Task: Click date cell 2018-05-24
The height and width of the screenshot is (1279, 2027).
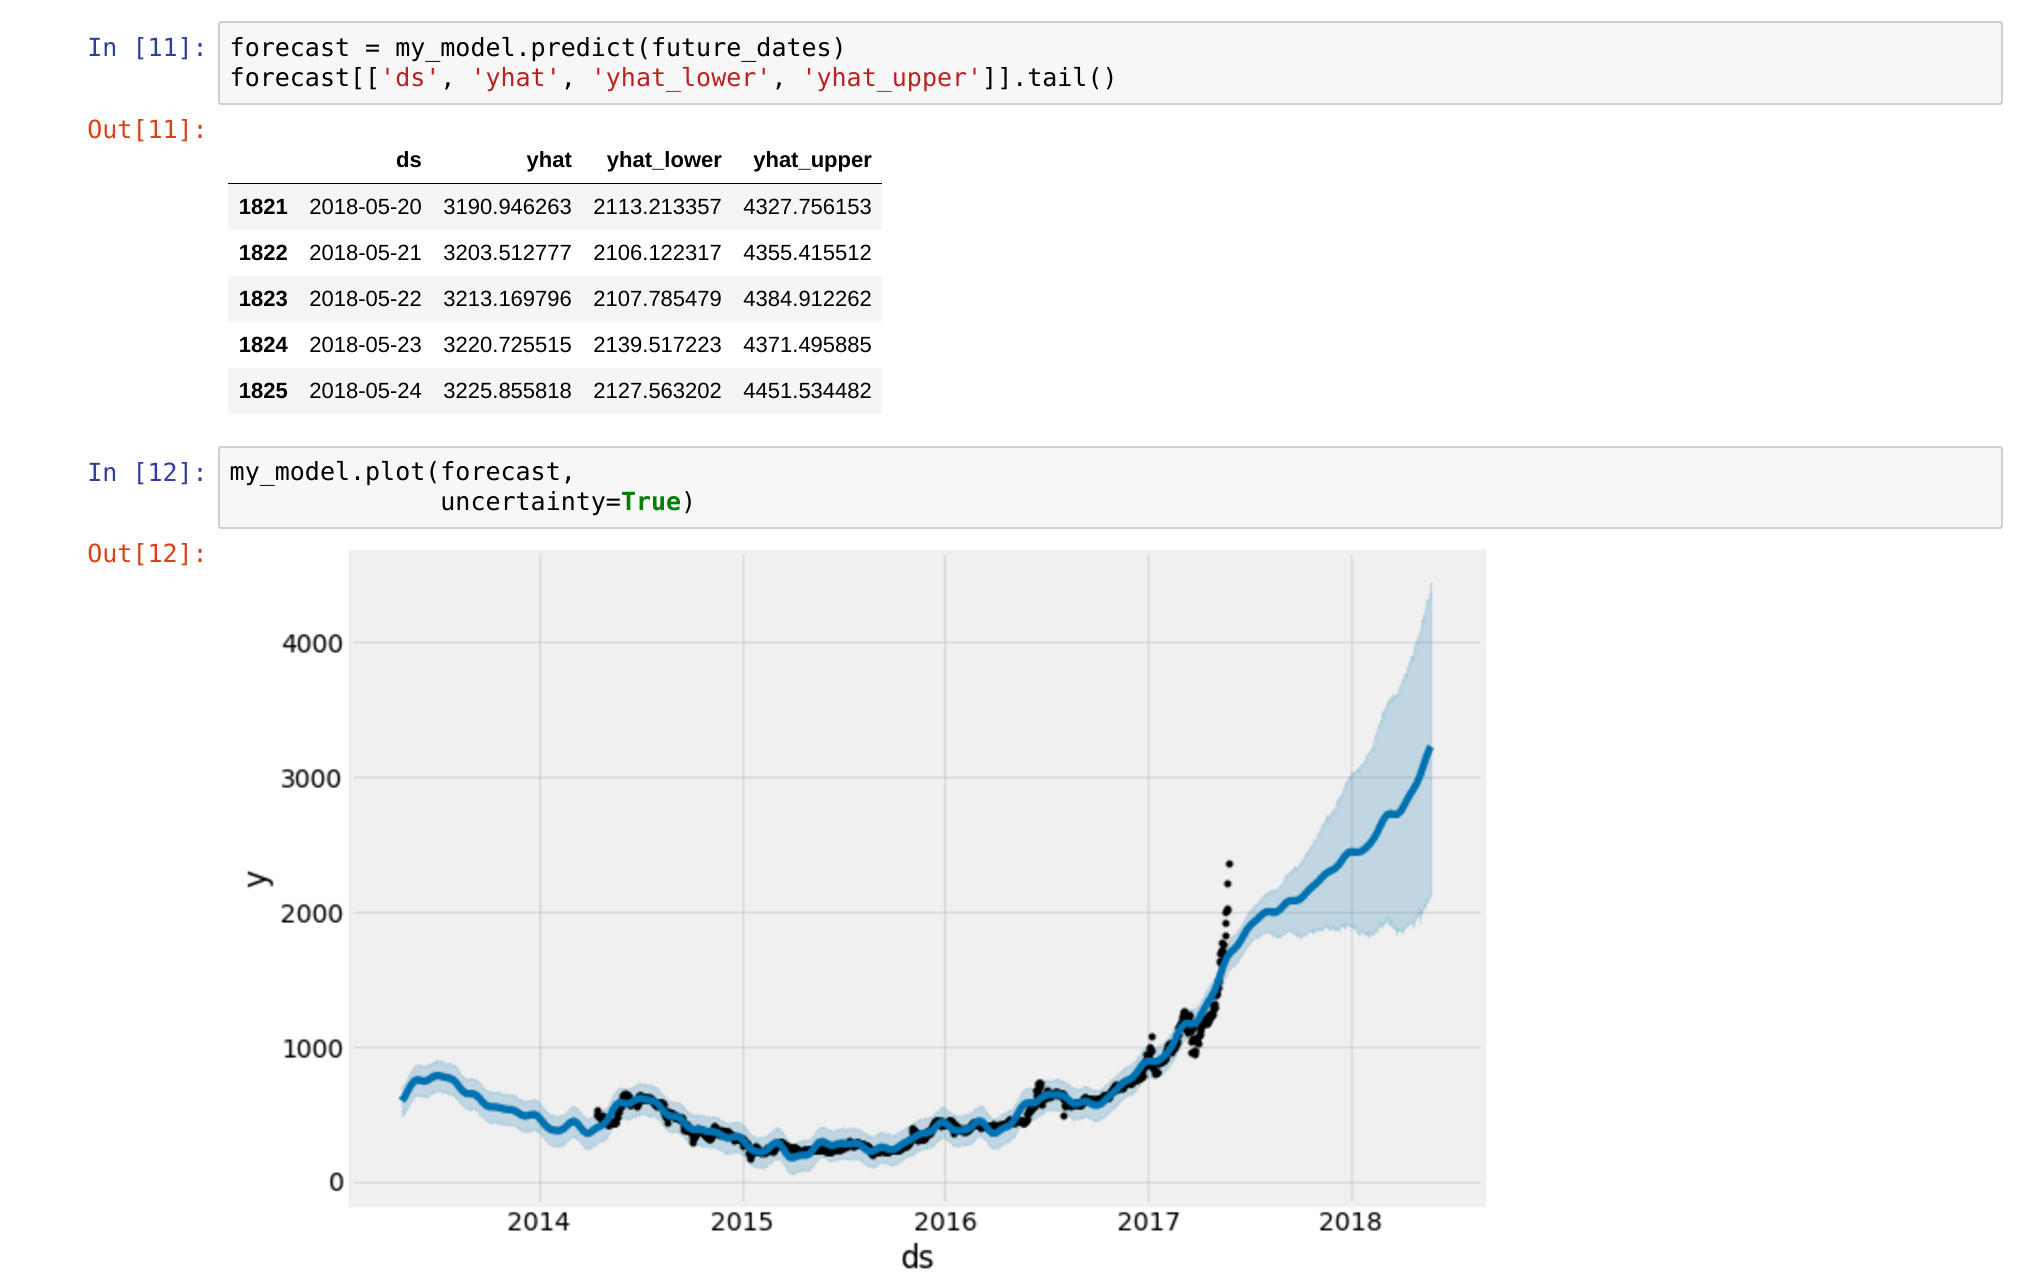Action: tap(365, 391)
